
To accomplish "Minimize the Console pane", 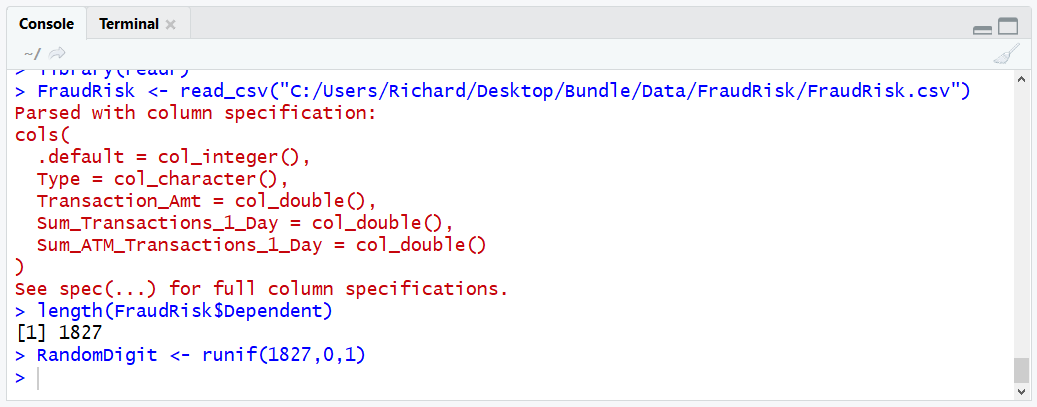I will pos(982,29).
